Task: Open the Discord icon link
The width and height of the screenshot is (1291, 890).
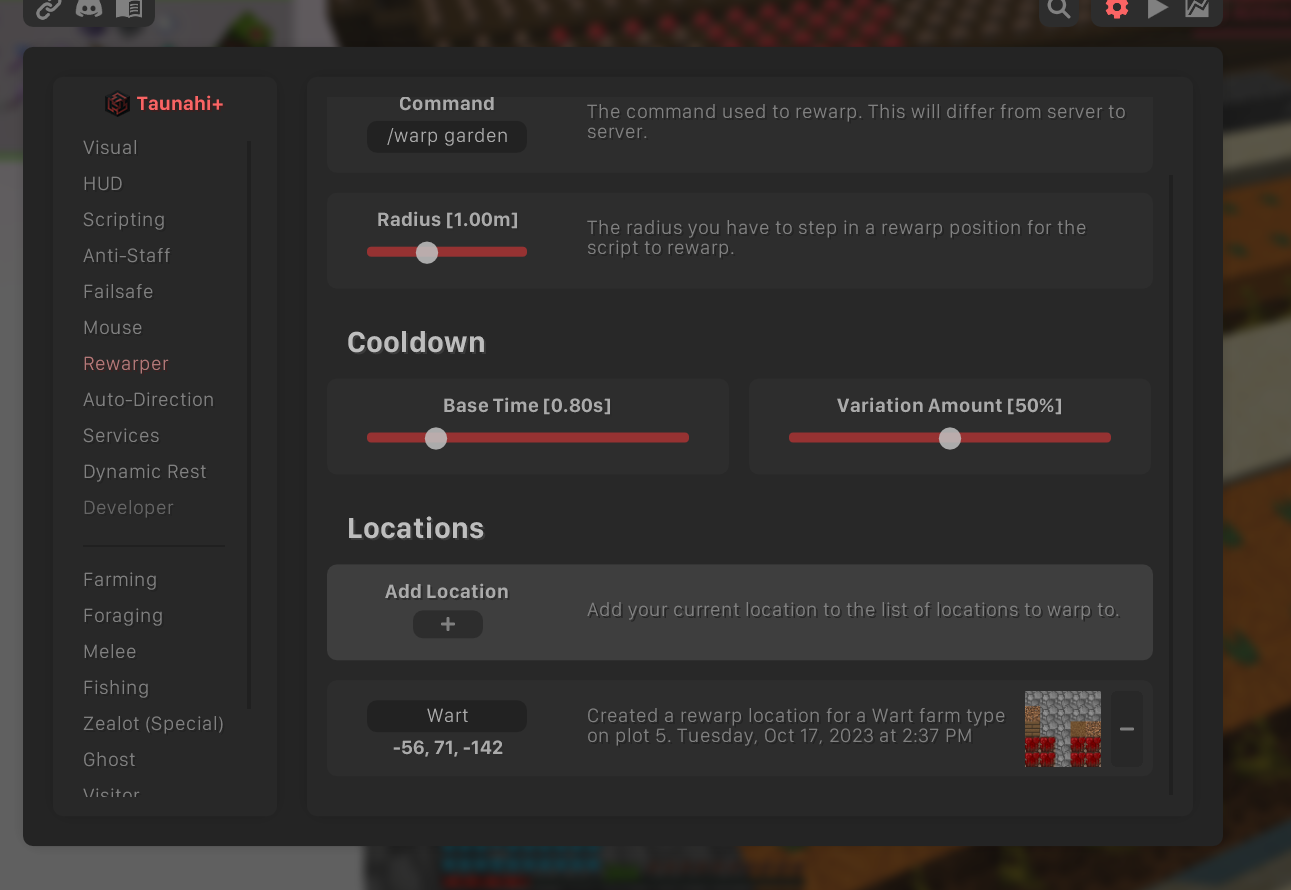Action: pyautogui.click(x=89, y=9)
